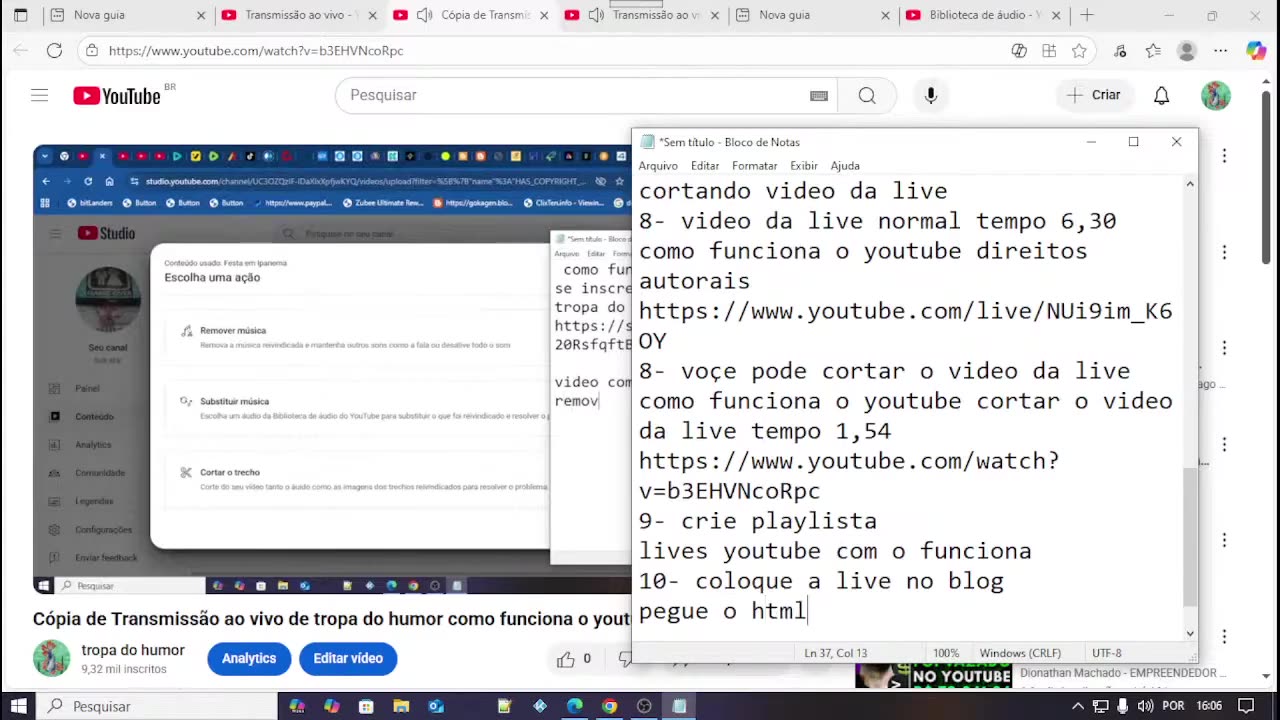Switch to Cópia de Transmissão tab

pyautogui.click(x=472, y=15)
